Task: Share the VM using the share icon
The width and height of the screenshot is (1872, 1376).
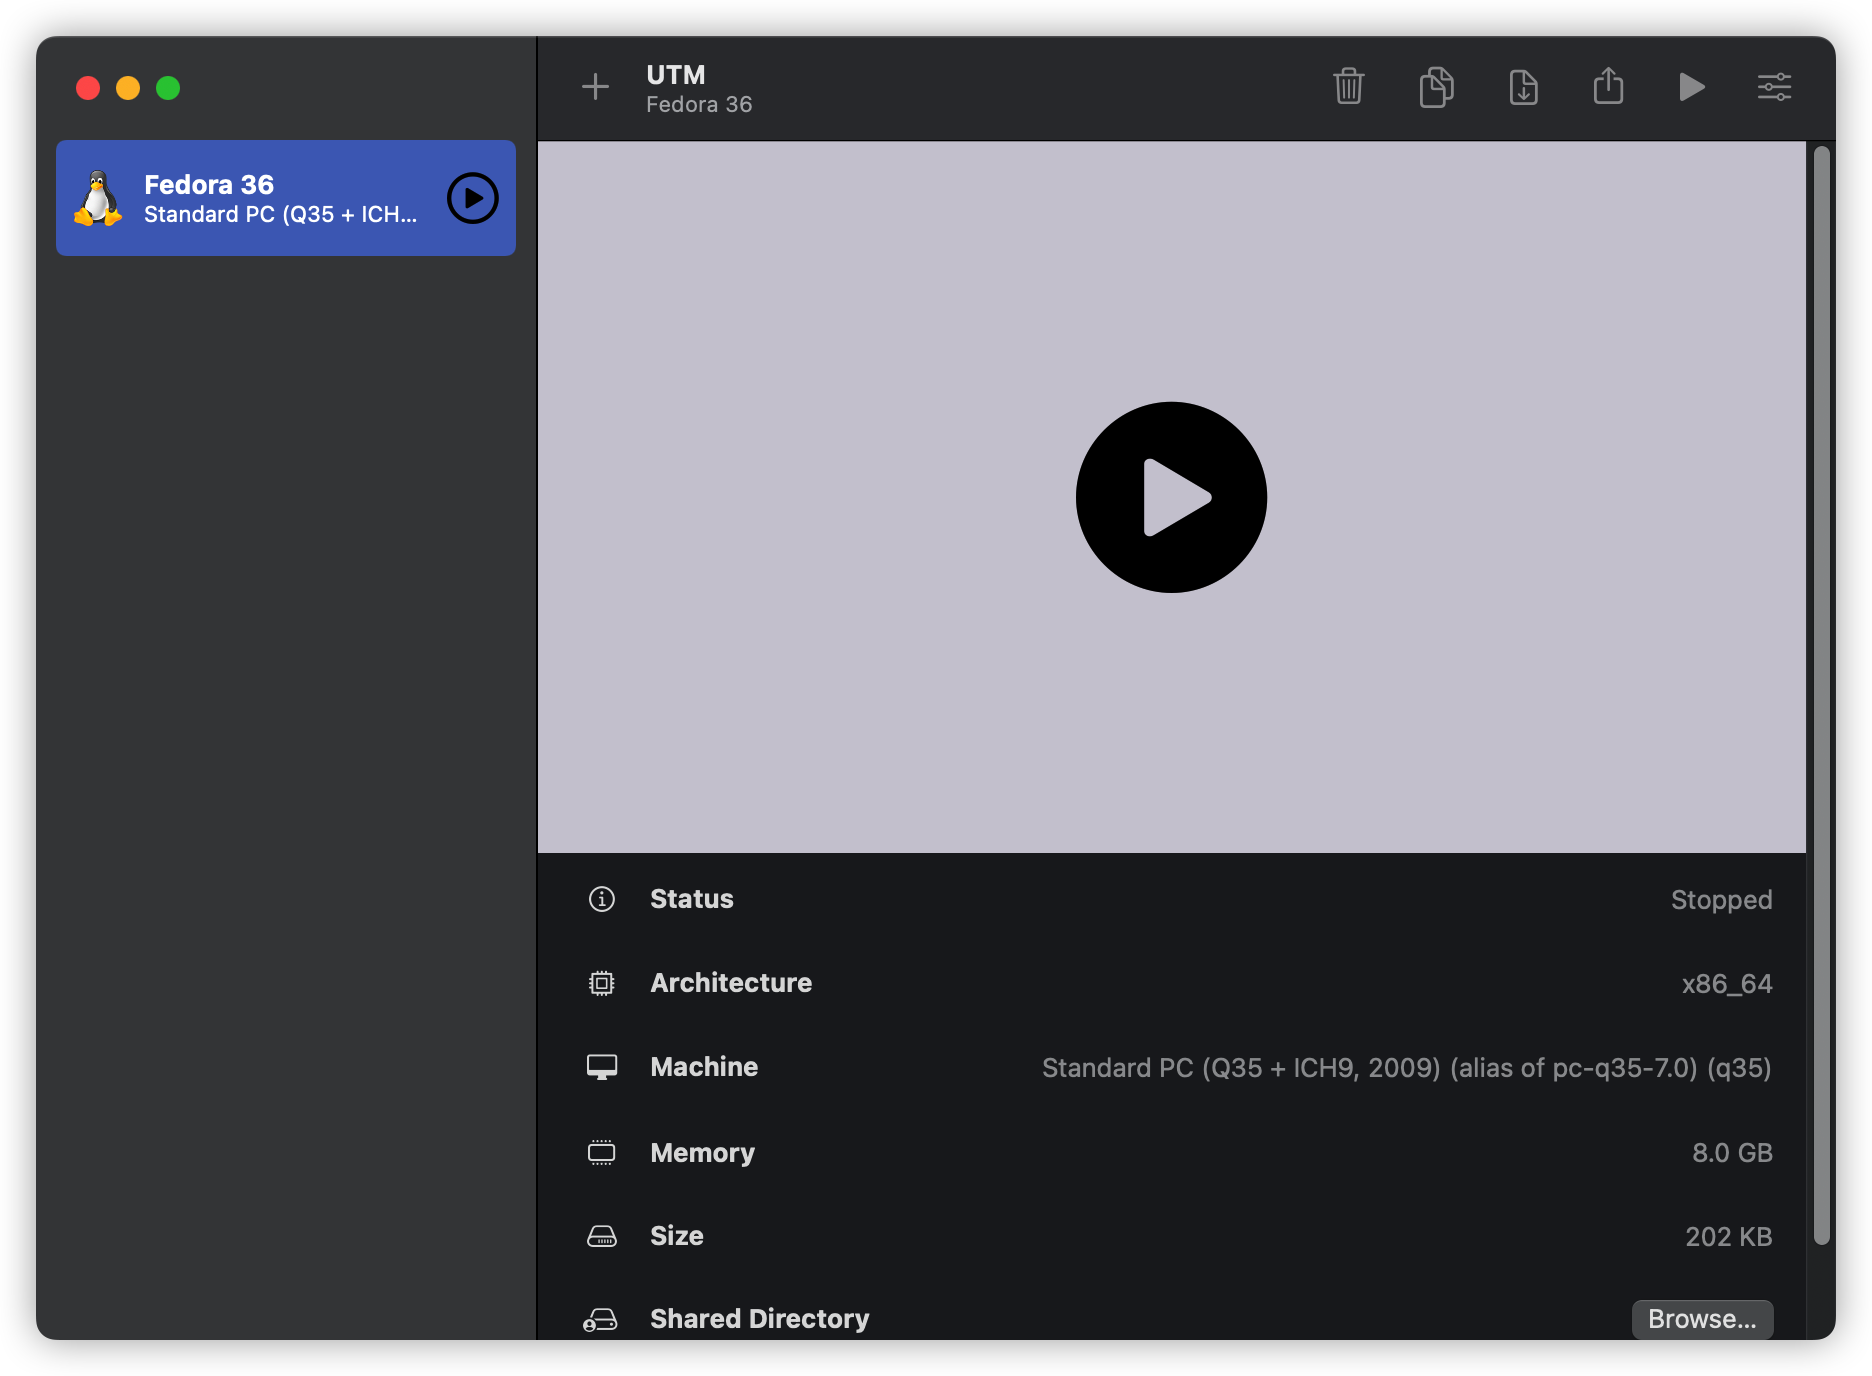Action: coord(1608,87)
